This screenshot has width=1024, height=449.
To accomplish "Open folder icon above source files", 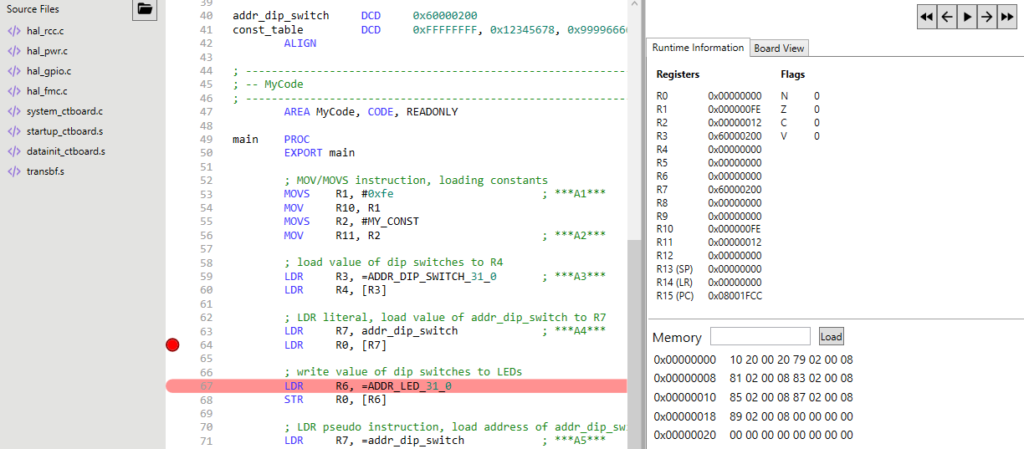I will click(x=145, y=9).
